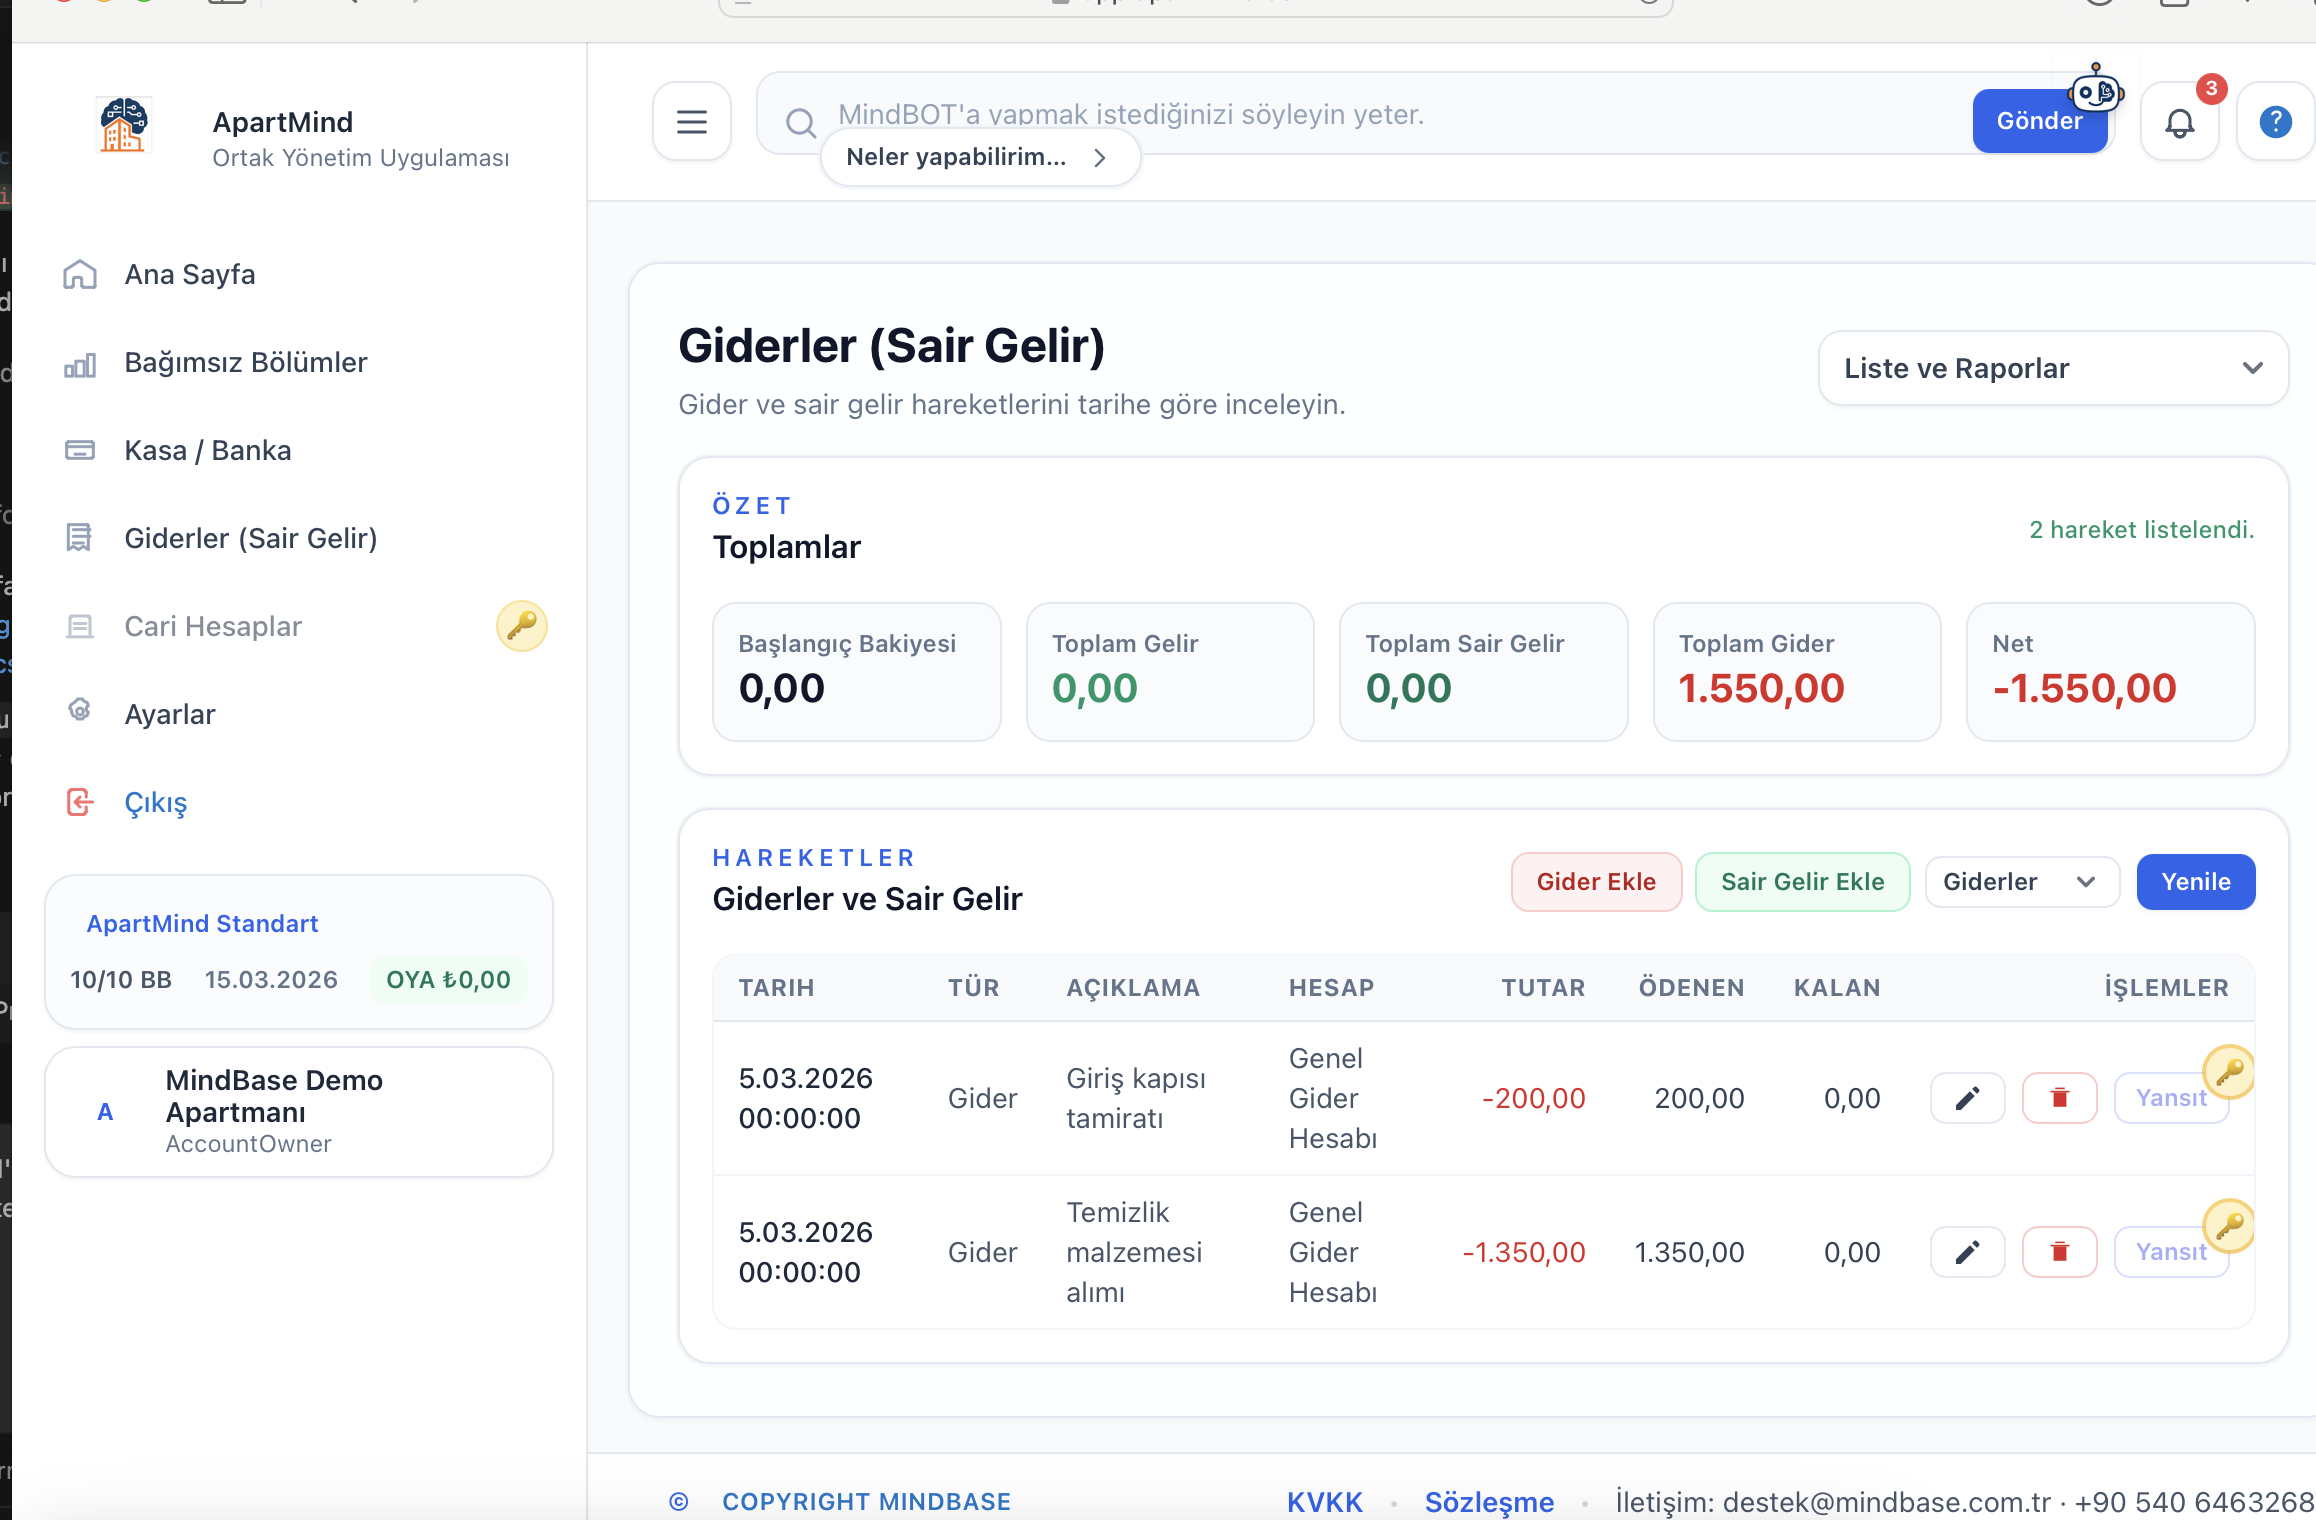Image resolution: width=2316 pixels, height=1520 pixels.
Task: Edit the Giriş kapısı tamiratı row
Action: 1966,1098
